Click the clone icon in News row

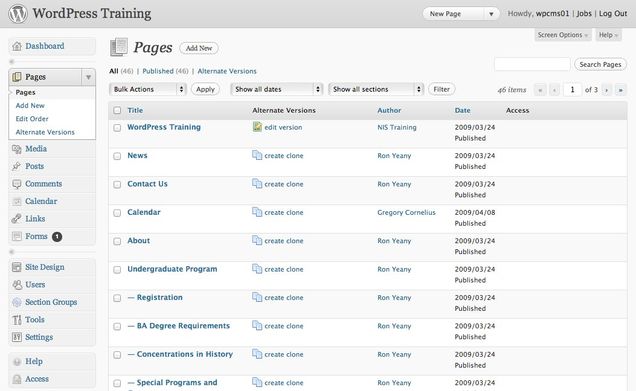(257, 155)
